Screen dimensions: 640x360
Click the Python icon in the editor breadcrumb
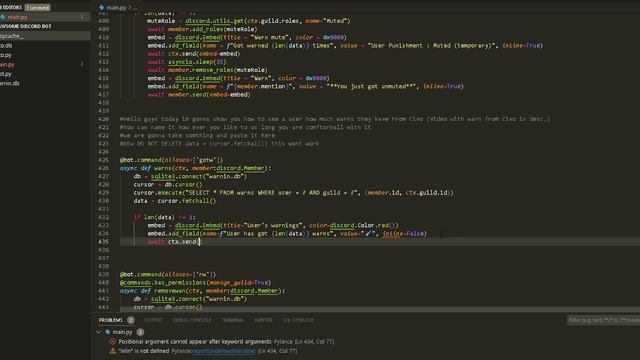coord(102,7)
